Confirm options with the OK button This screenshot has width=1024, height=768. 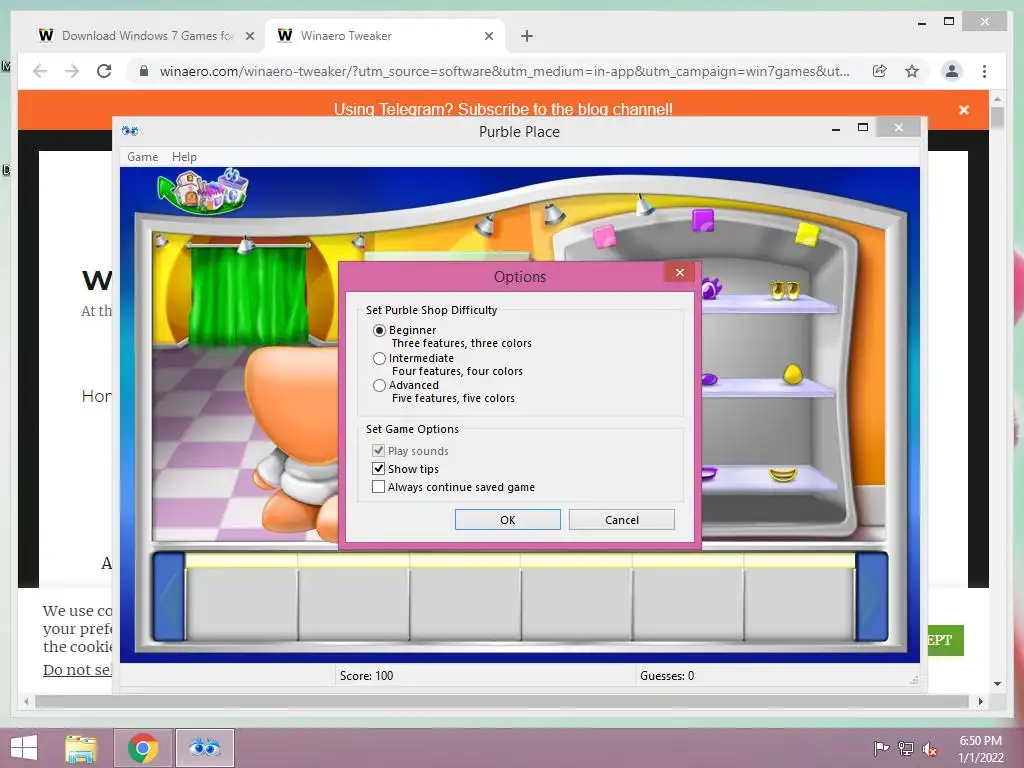507,520
